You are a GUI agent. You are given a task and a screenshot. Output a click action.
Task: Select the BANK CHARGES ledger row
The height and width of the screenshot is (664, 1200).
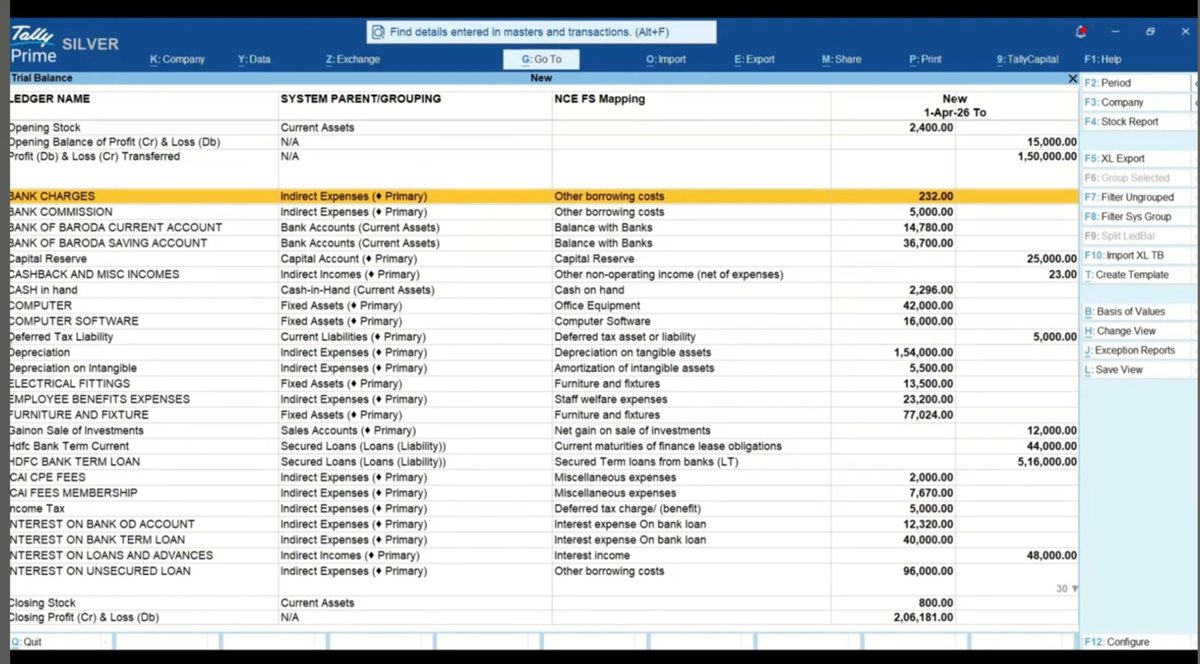[543, 196]
